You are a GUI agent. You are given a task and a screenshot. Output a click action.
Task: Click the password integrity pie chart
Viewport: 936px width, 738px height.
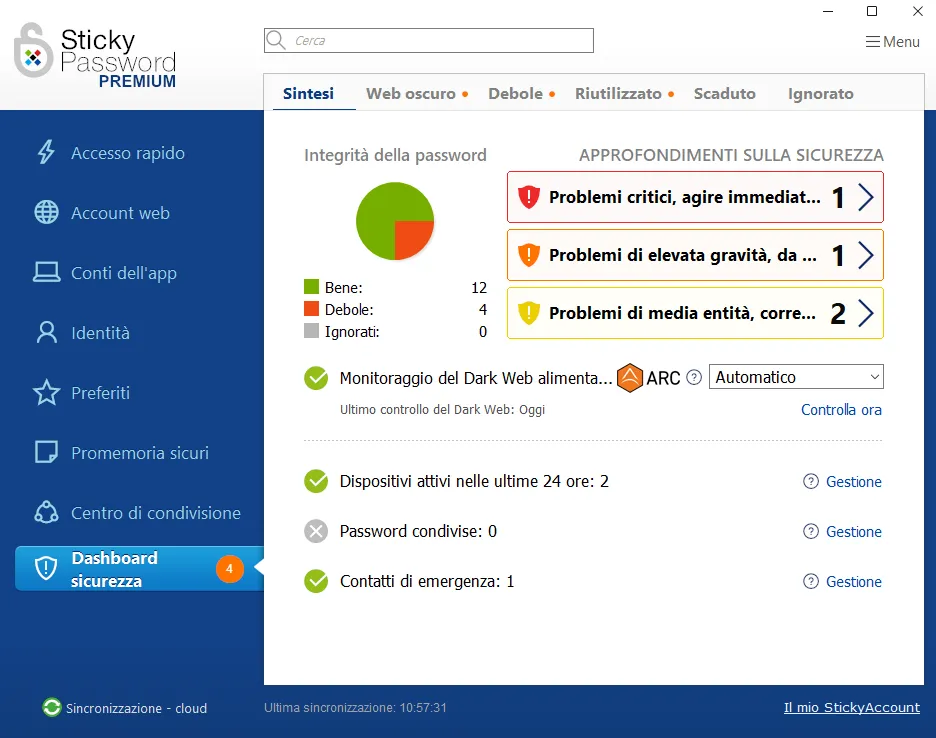[x=395, y=221]
